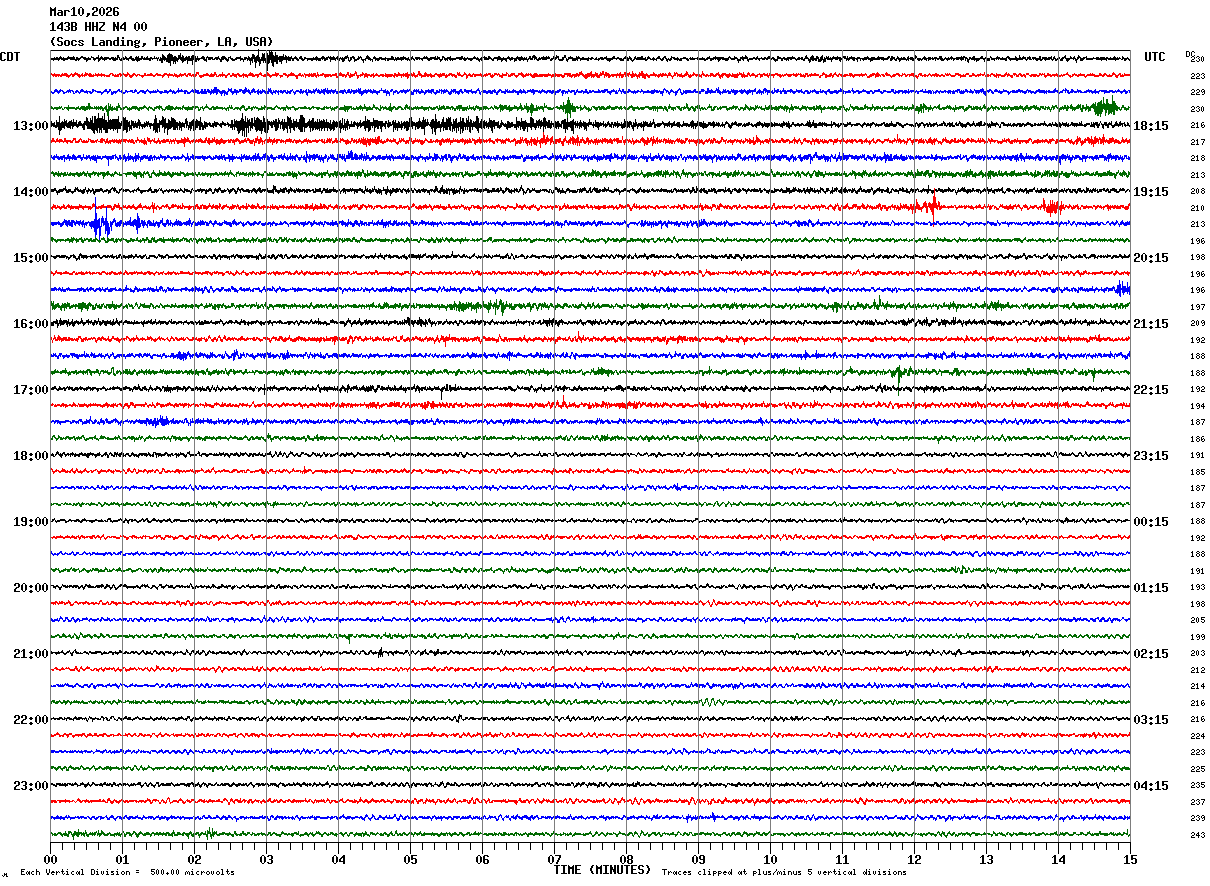Click the '17:00' CDT time label
This screenshot has height=886, width=1210.
[x=31, y=390]
